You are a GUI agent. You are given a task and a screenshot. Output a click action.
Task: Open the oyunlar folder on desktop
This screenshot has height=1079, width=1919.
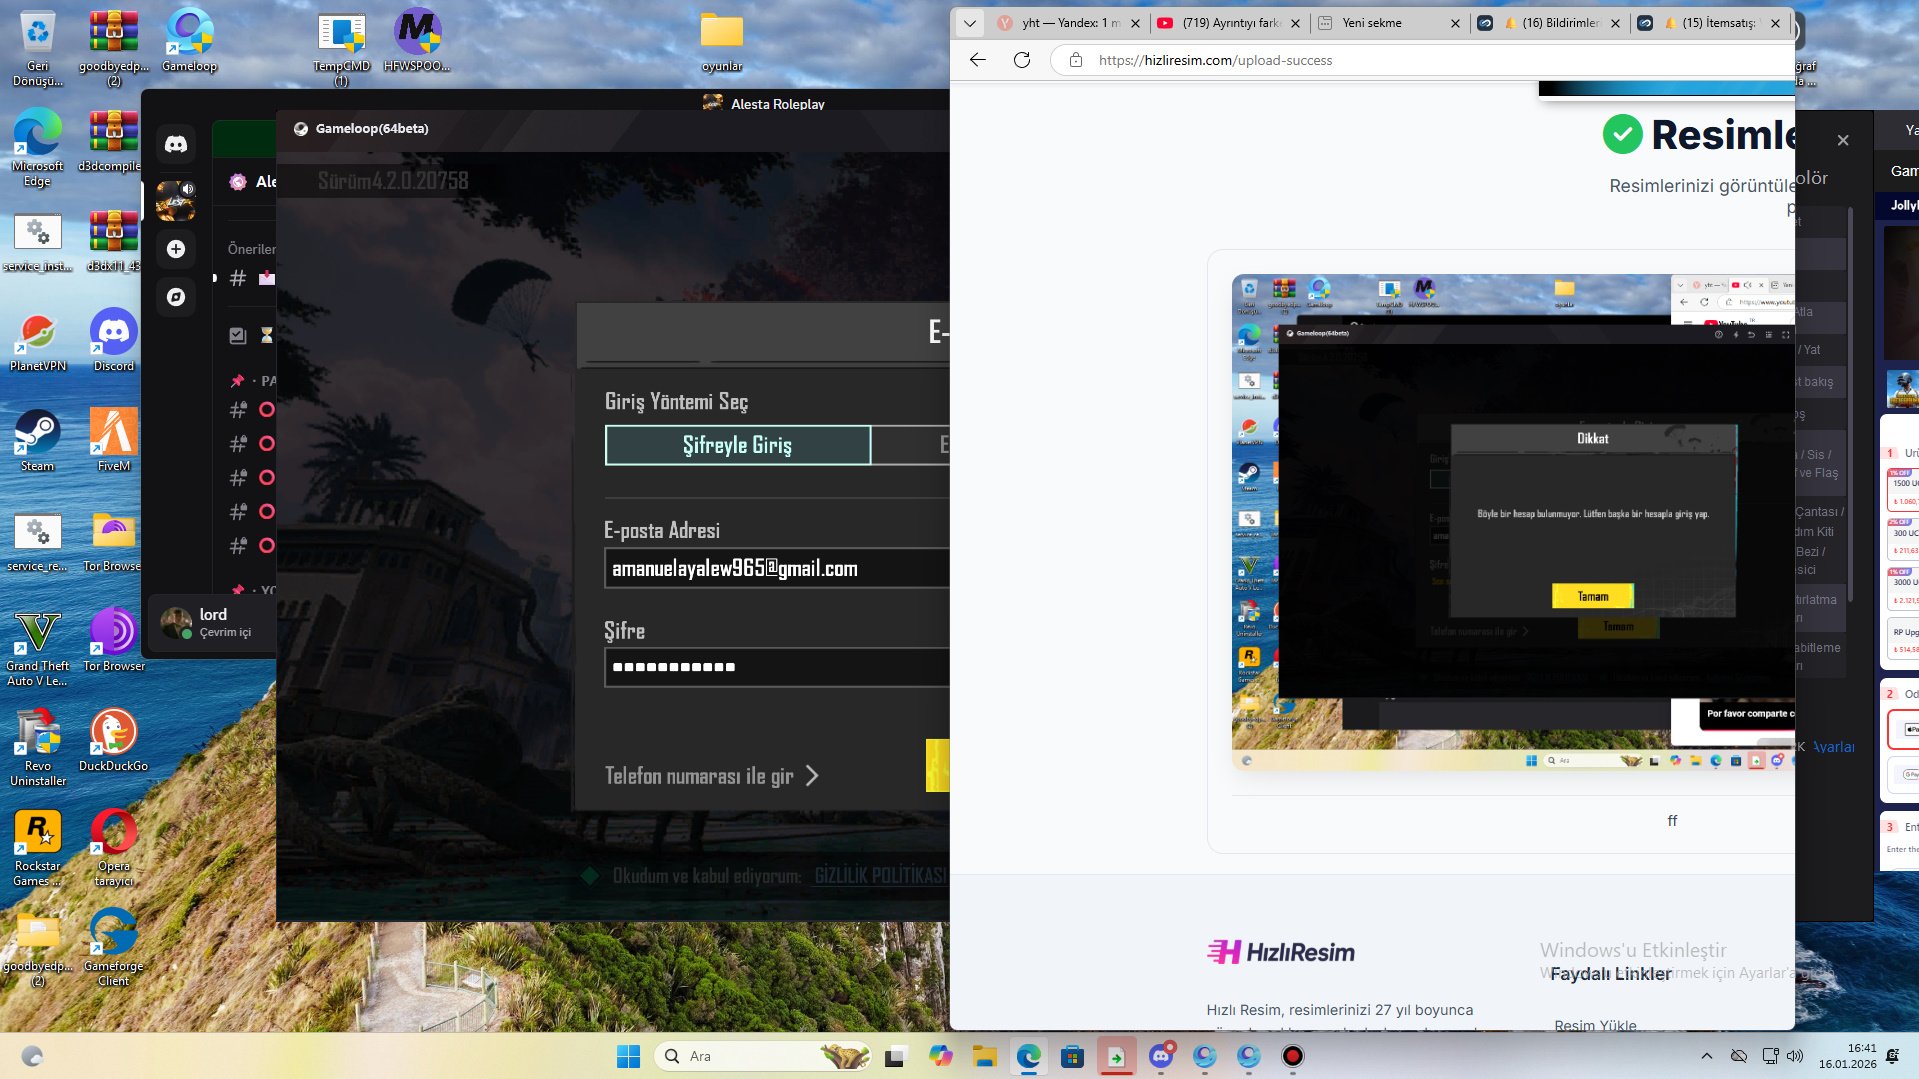(722, 42)
